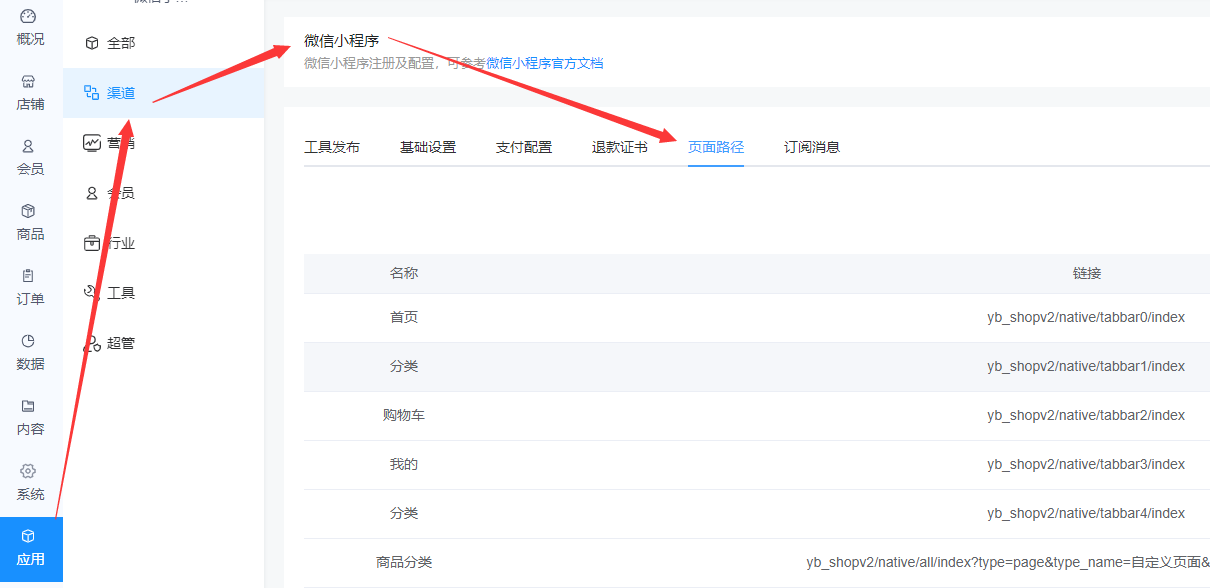
Task: Click the tabbar2/index link path
Action: pyautogui.click(x=1086, y=415)
